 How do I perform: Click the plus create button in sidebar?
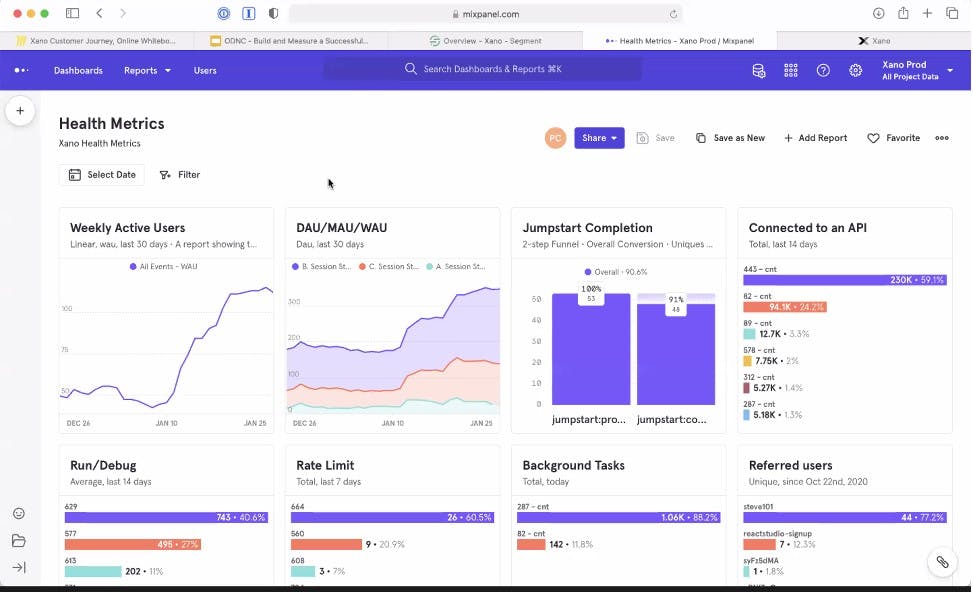click(20, 111)
